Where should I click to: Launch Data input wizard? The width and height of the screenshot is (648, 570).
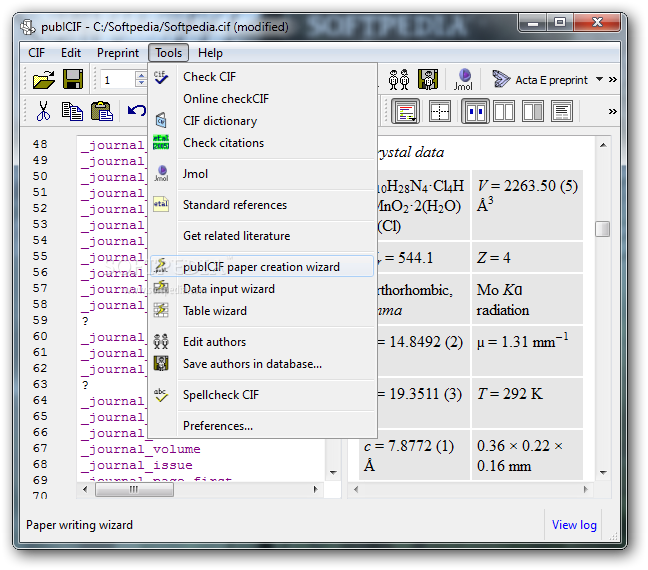pyautogui.click(x=262, y=289)
